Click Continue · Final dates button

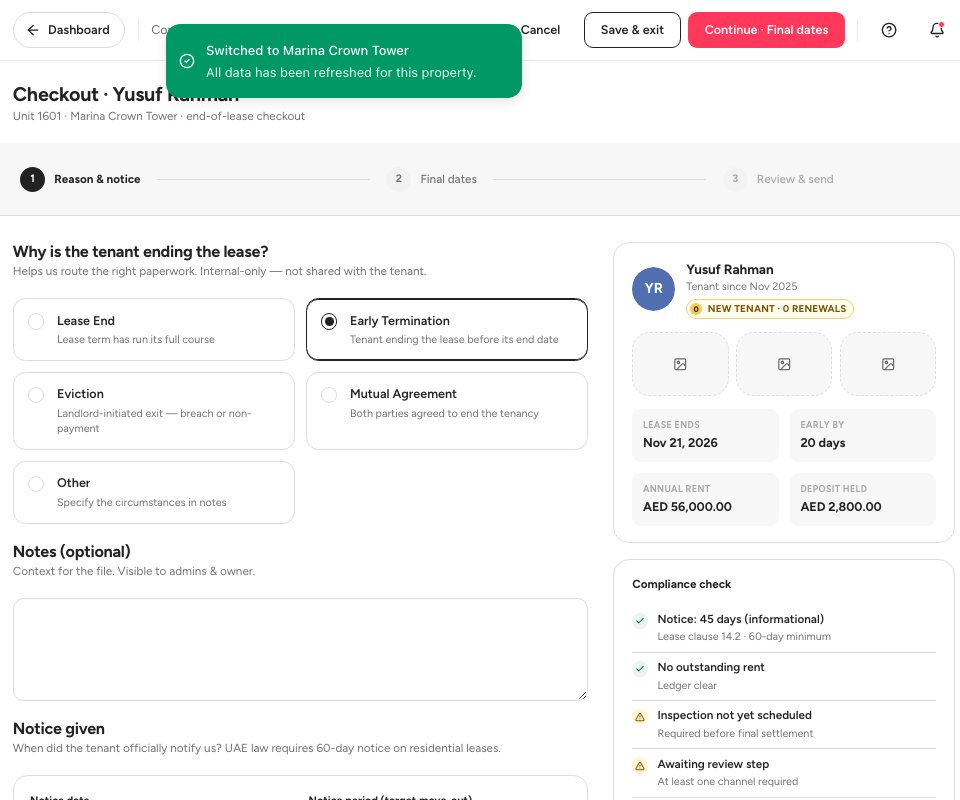click(766, 30)
